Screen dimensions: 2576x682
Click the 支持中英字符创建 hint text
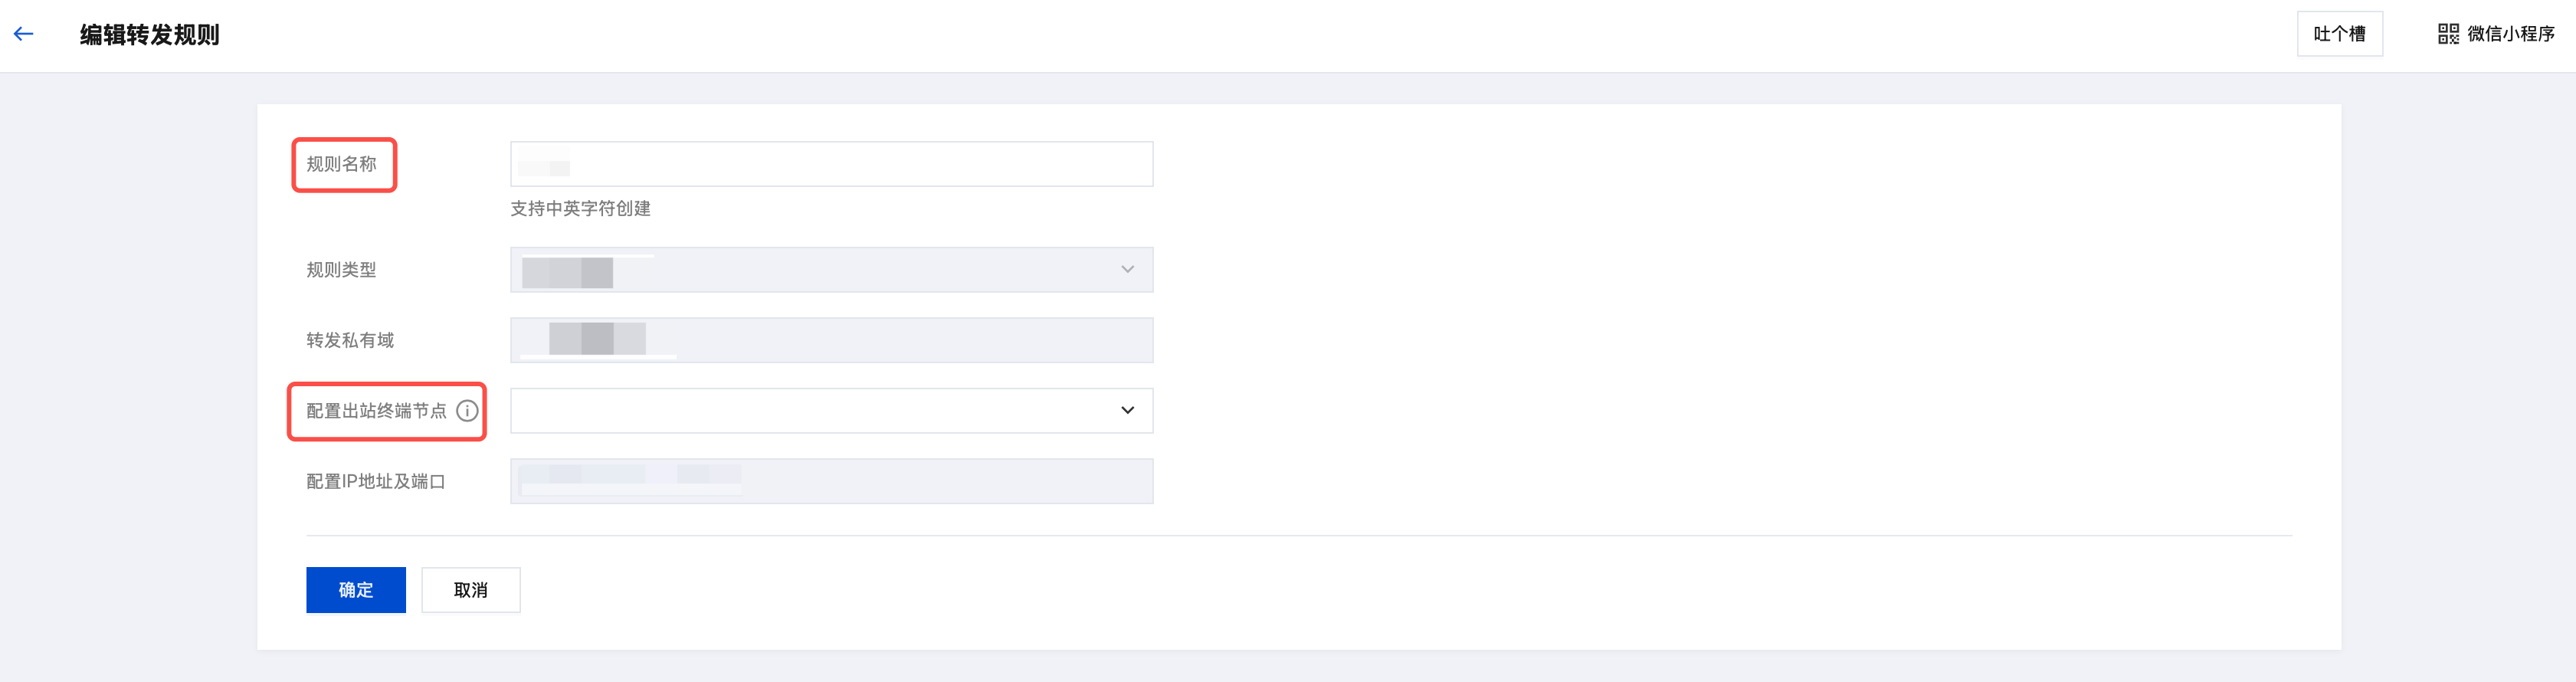pos(580,208)
